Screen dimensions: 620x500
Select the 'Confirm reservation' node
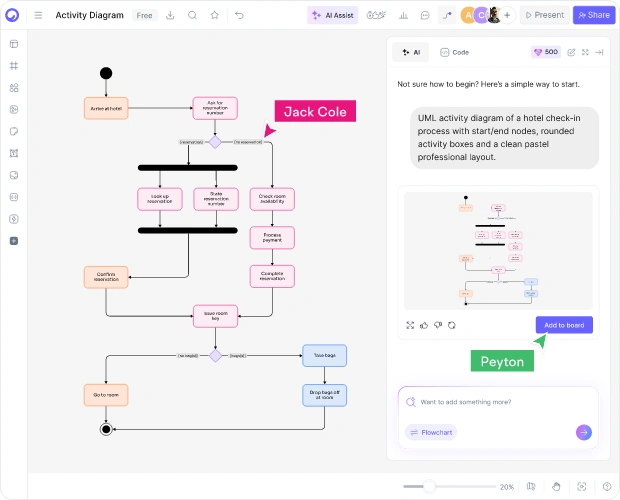[106, 277]
